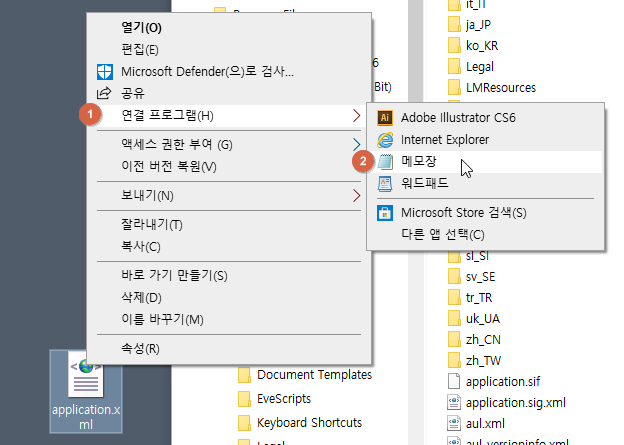Click the sv_SE folder name
Screen dimensions: 624x445
click(481, 277)
